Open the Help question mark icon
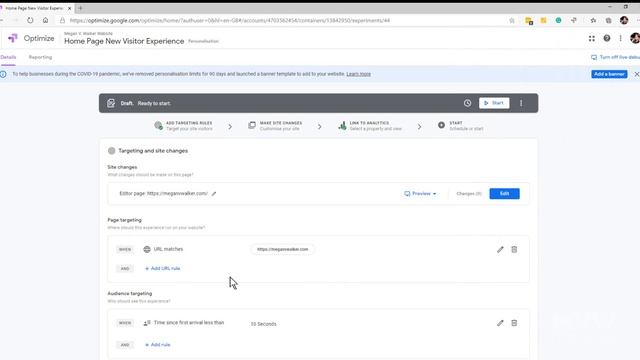This screenshot has height=360, width=640. point(607,38)
